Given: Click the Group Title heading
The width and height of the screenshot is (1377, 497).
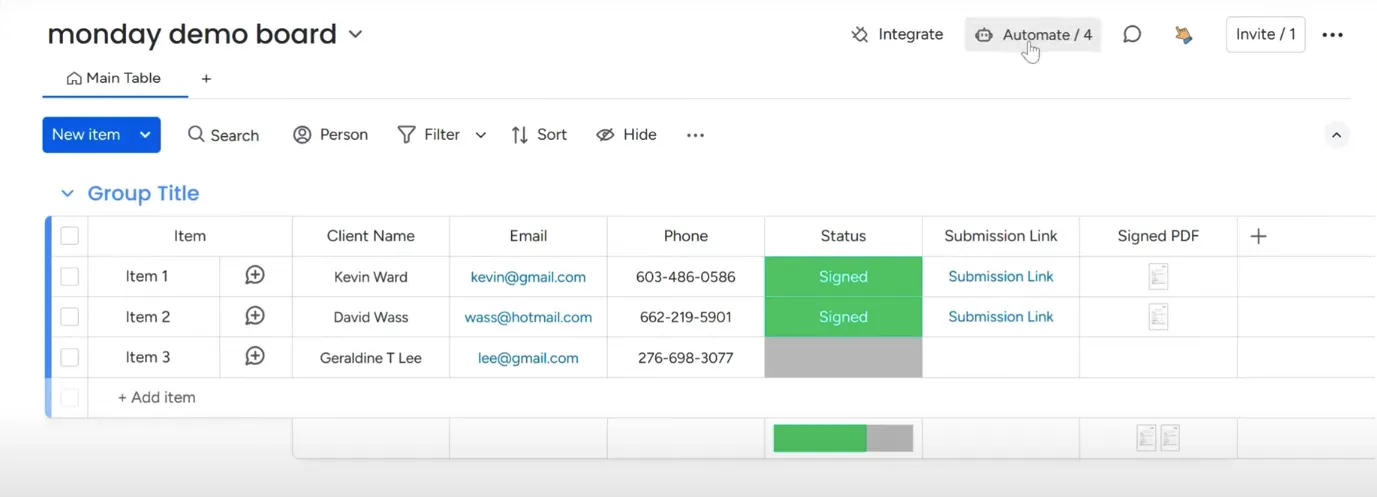Looking at the screenshot, I should 143,194.
